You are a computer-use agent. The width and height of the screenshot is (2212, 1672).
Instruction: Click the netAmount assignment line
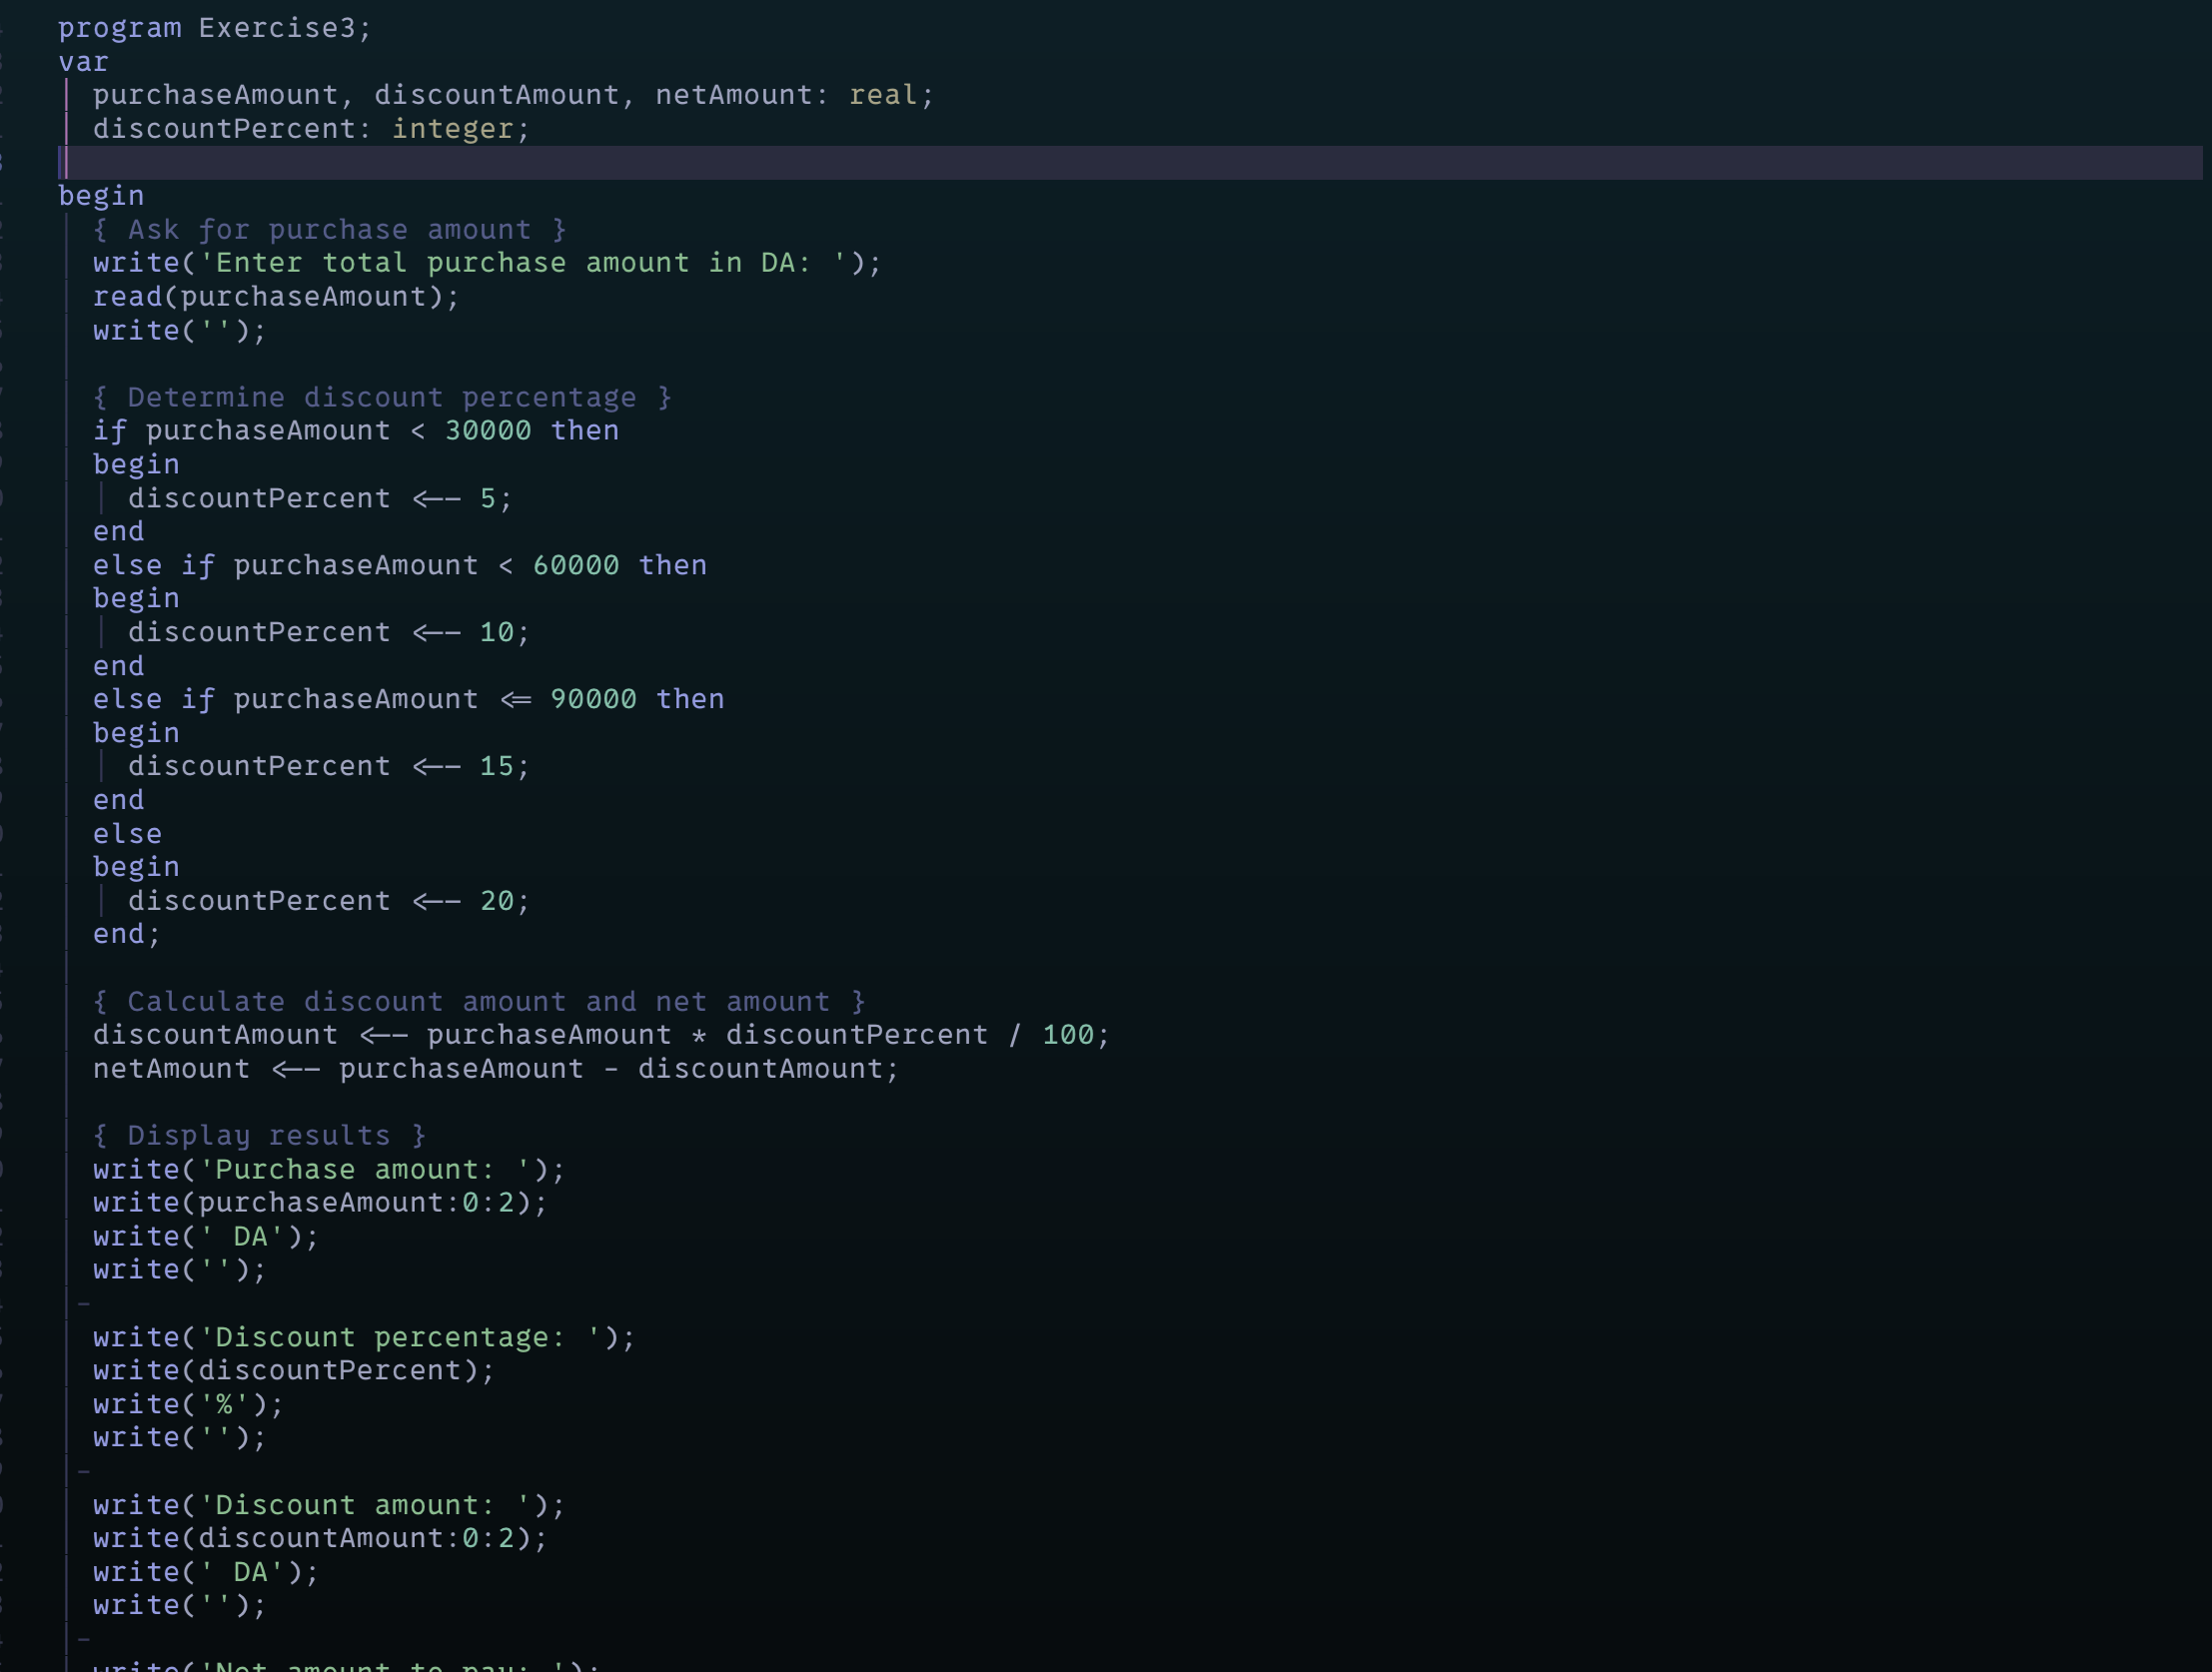click(495, 1069)
